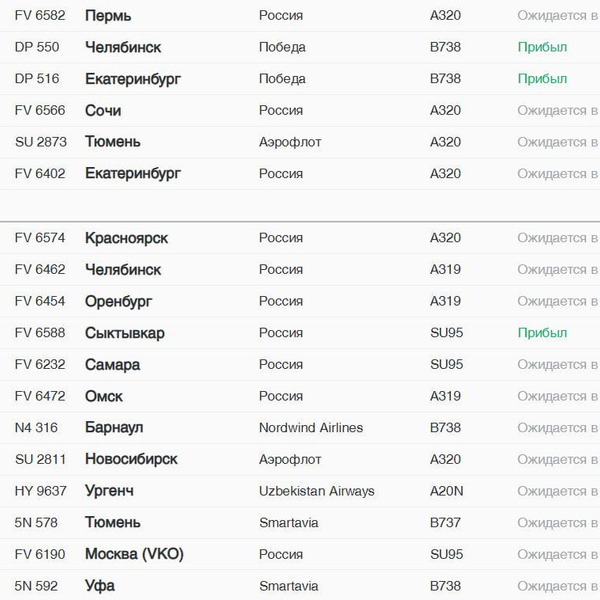Click the A20N aircraft type in the Ургенч row
This screenshot has height=600, width=600.
[447, 491]
